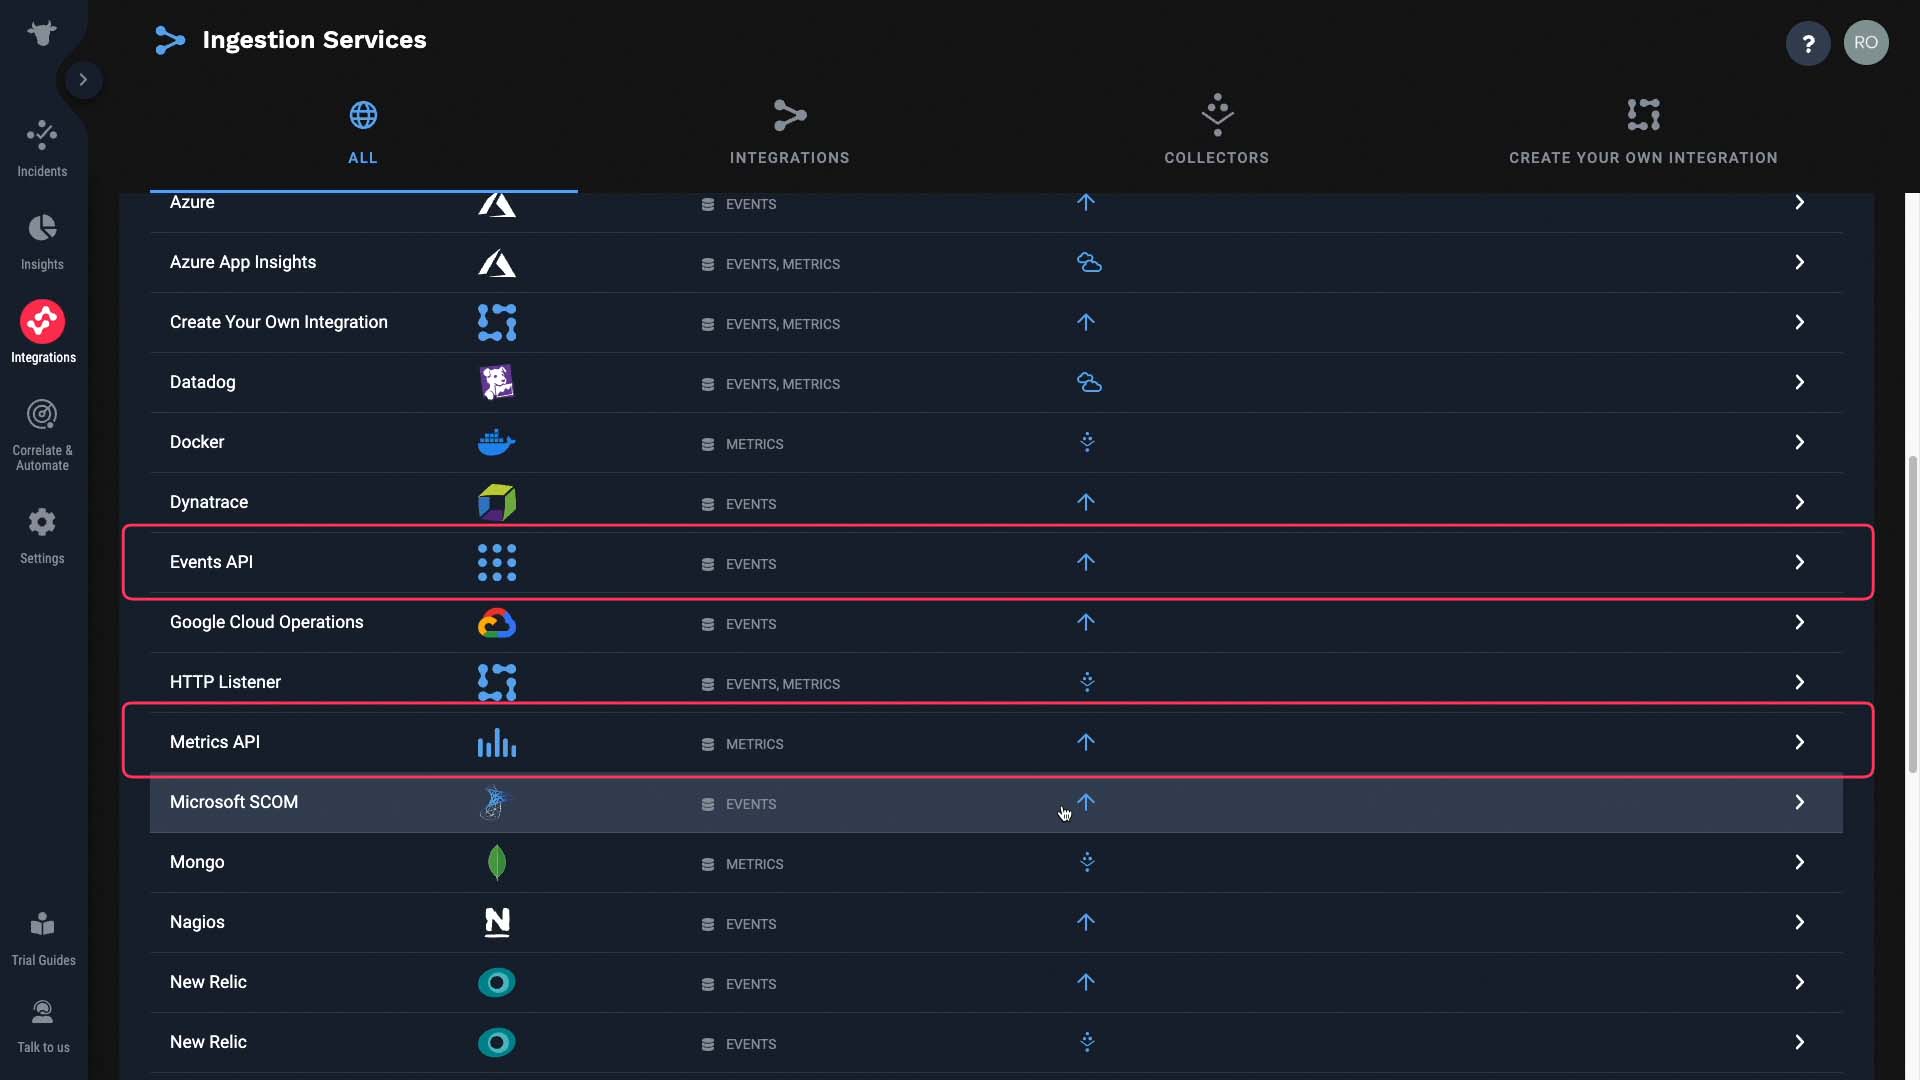The width and height of the screenshot is (1920, 1080).
Task: Click the Docker whale logo icon
Action: tap(497, 442)
